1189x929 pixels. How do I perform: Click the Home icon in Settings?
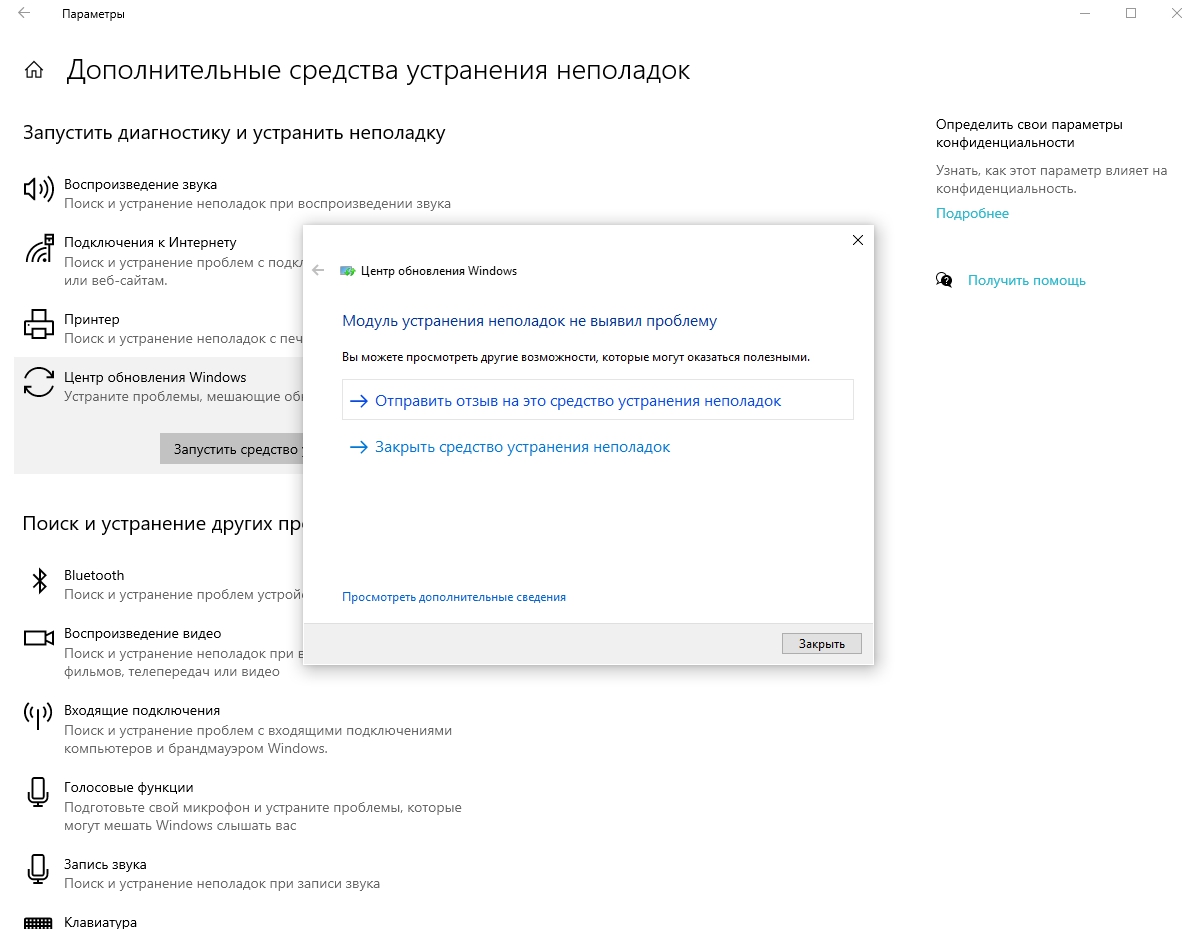point(34,71)
